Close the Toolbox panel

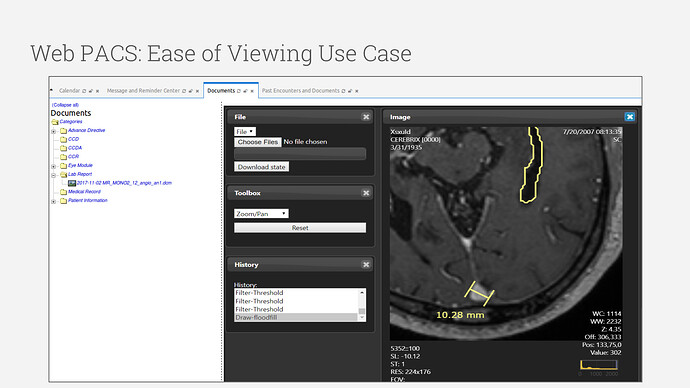pyautogui.click(x=366, y=193)
